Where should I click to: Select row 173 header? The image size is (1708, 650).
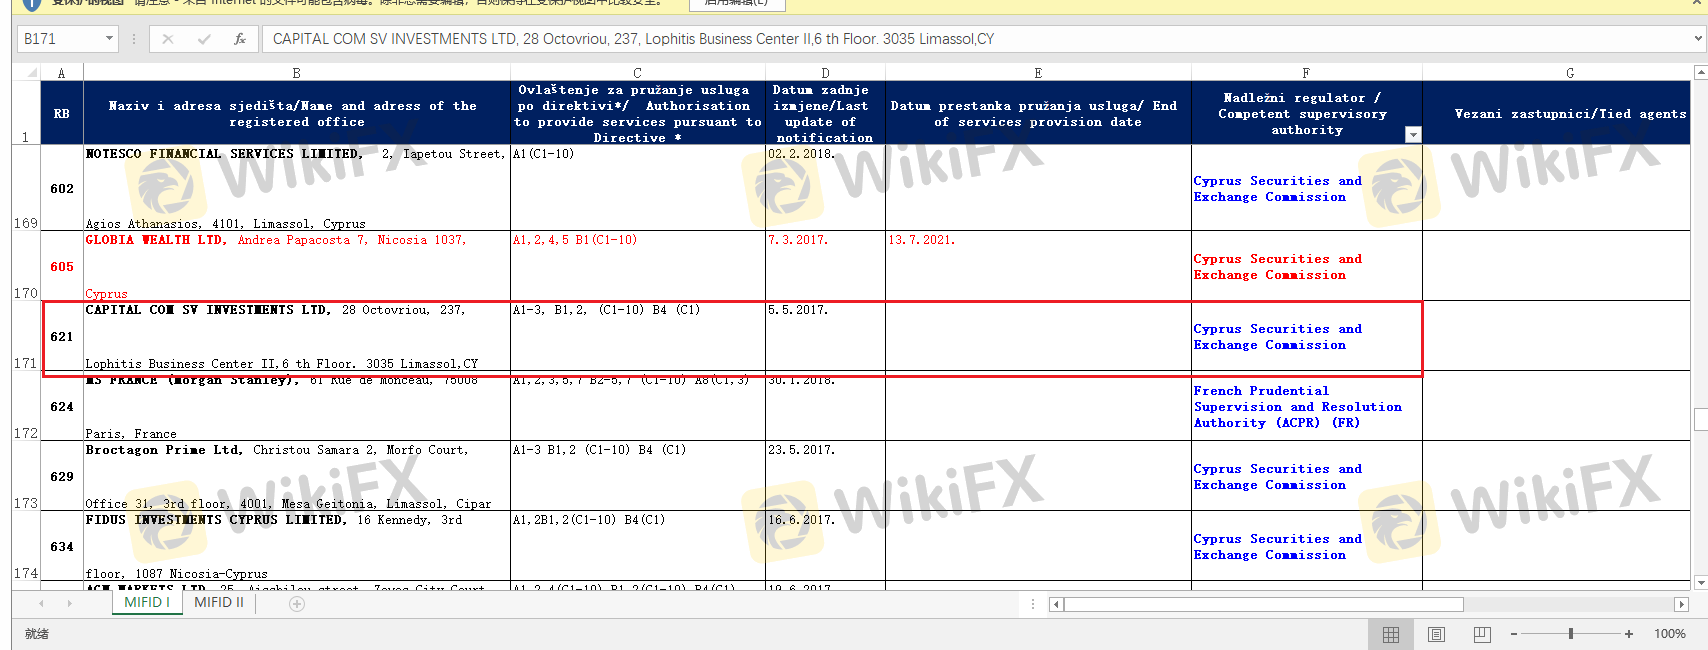(x=26, y=476)
